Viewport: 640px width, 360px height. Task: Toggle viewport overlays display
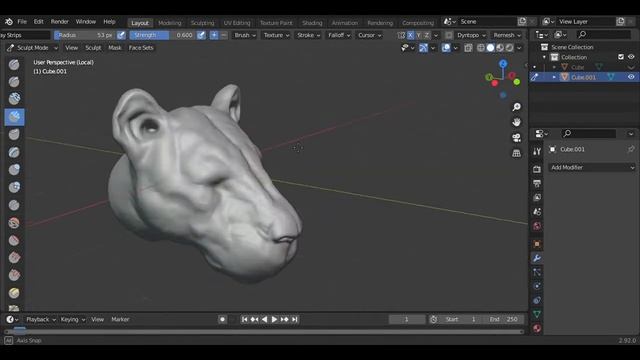coord(446,48)
